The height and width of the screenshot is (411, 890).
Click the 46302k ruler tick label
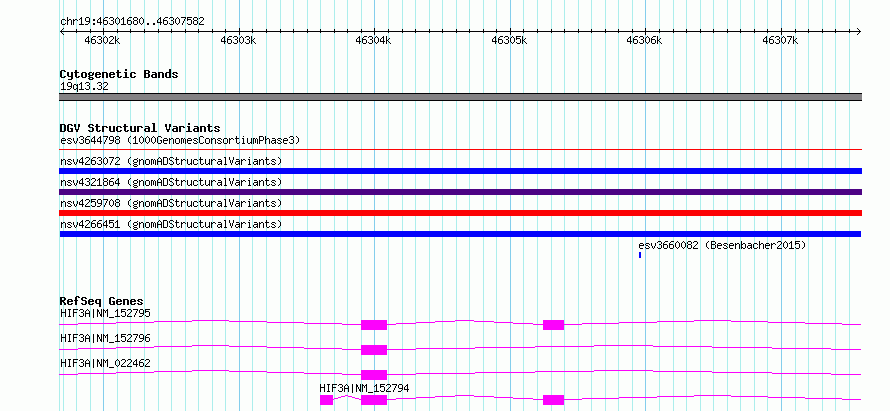point(102,40)
